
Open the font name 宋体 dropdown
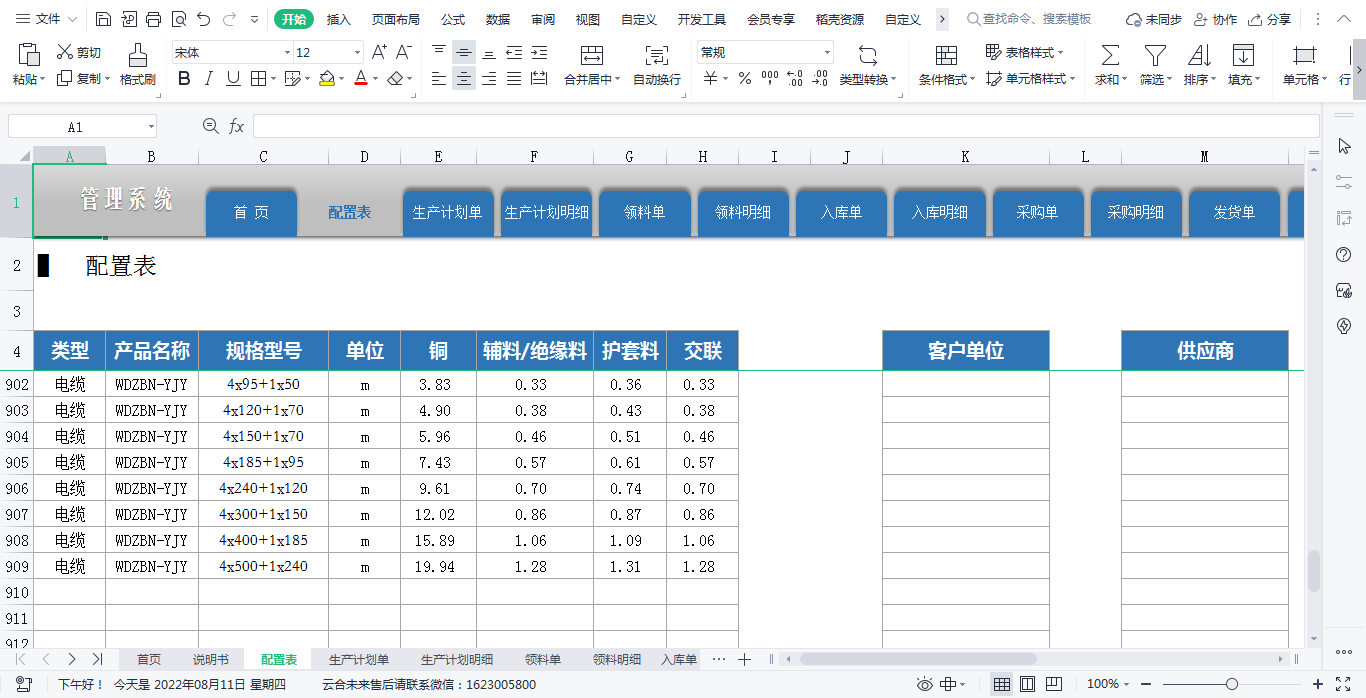[x=287, y=53]
